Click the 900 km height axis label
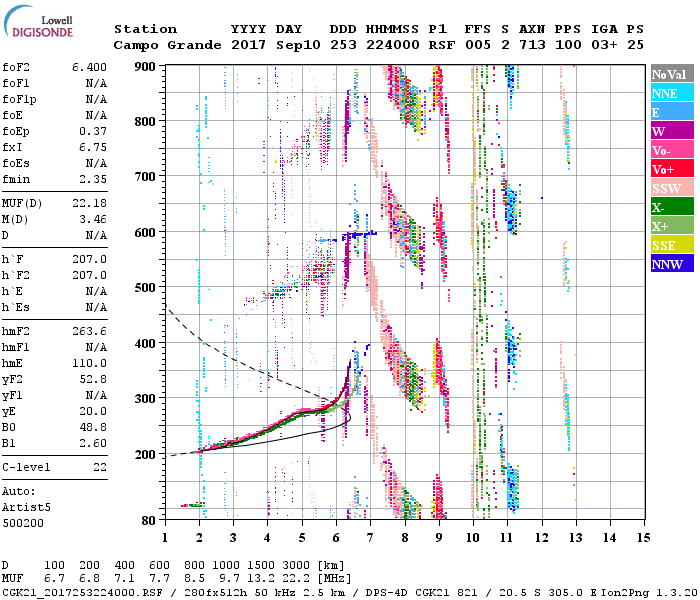The image size is (700, 600). click(147, 66)
